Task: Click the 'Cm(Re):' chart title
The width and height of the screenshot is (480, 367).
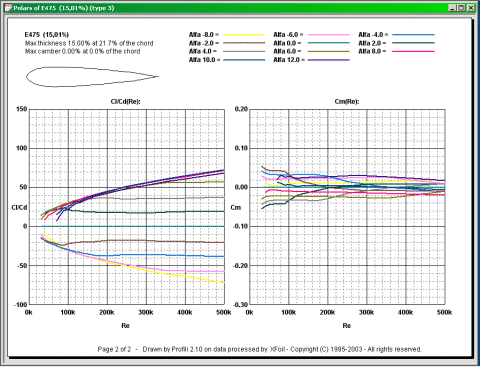Action: [347, 101]
